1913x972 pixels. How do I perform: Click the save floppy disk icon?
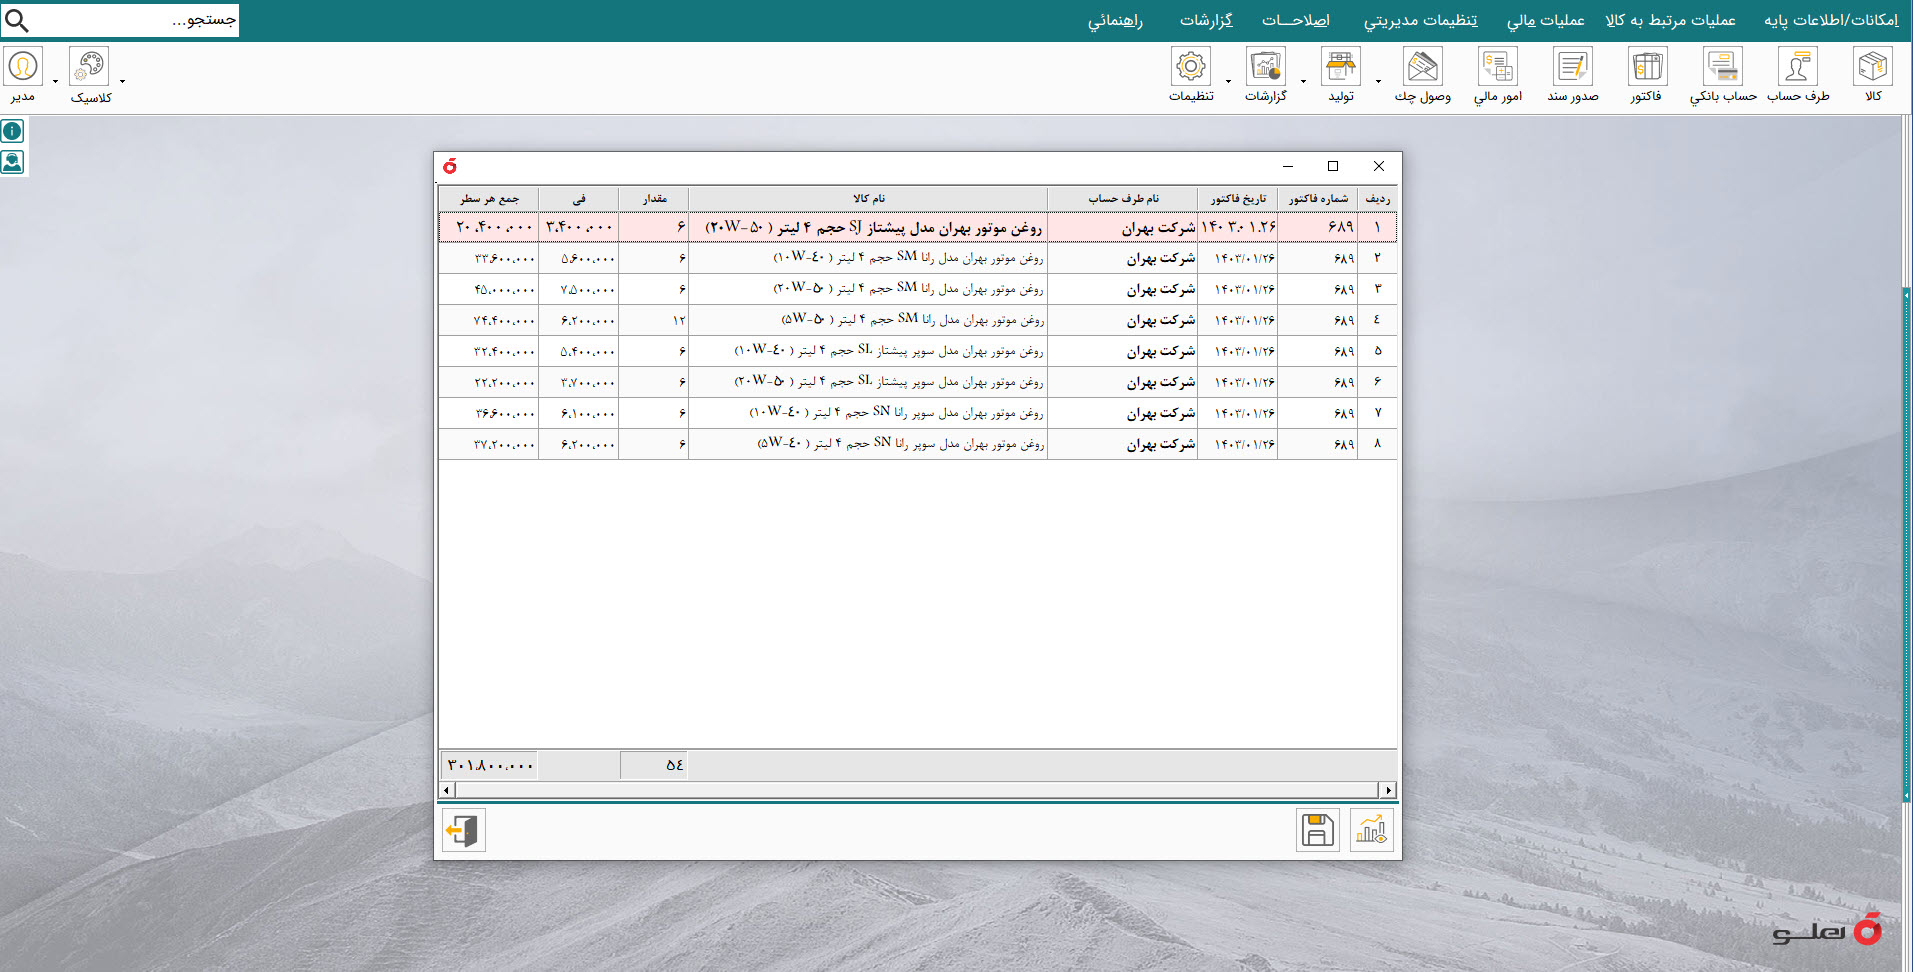point(1317,830)
